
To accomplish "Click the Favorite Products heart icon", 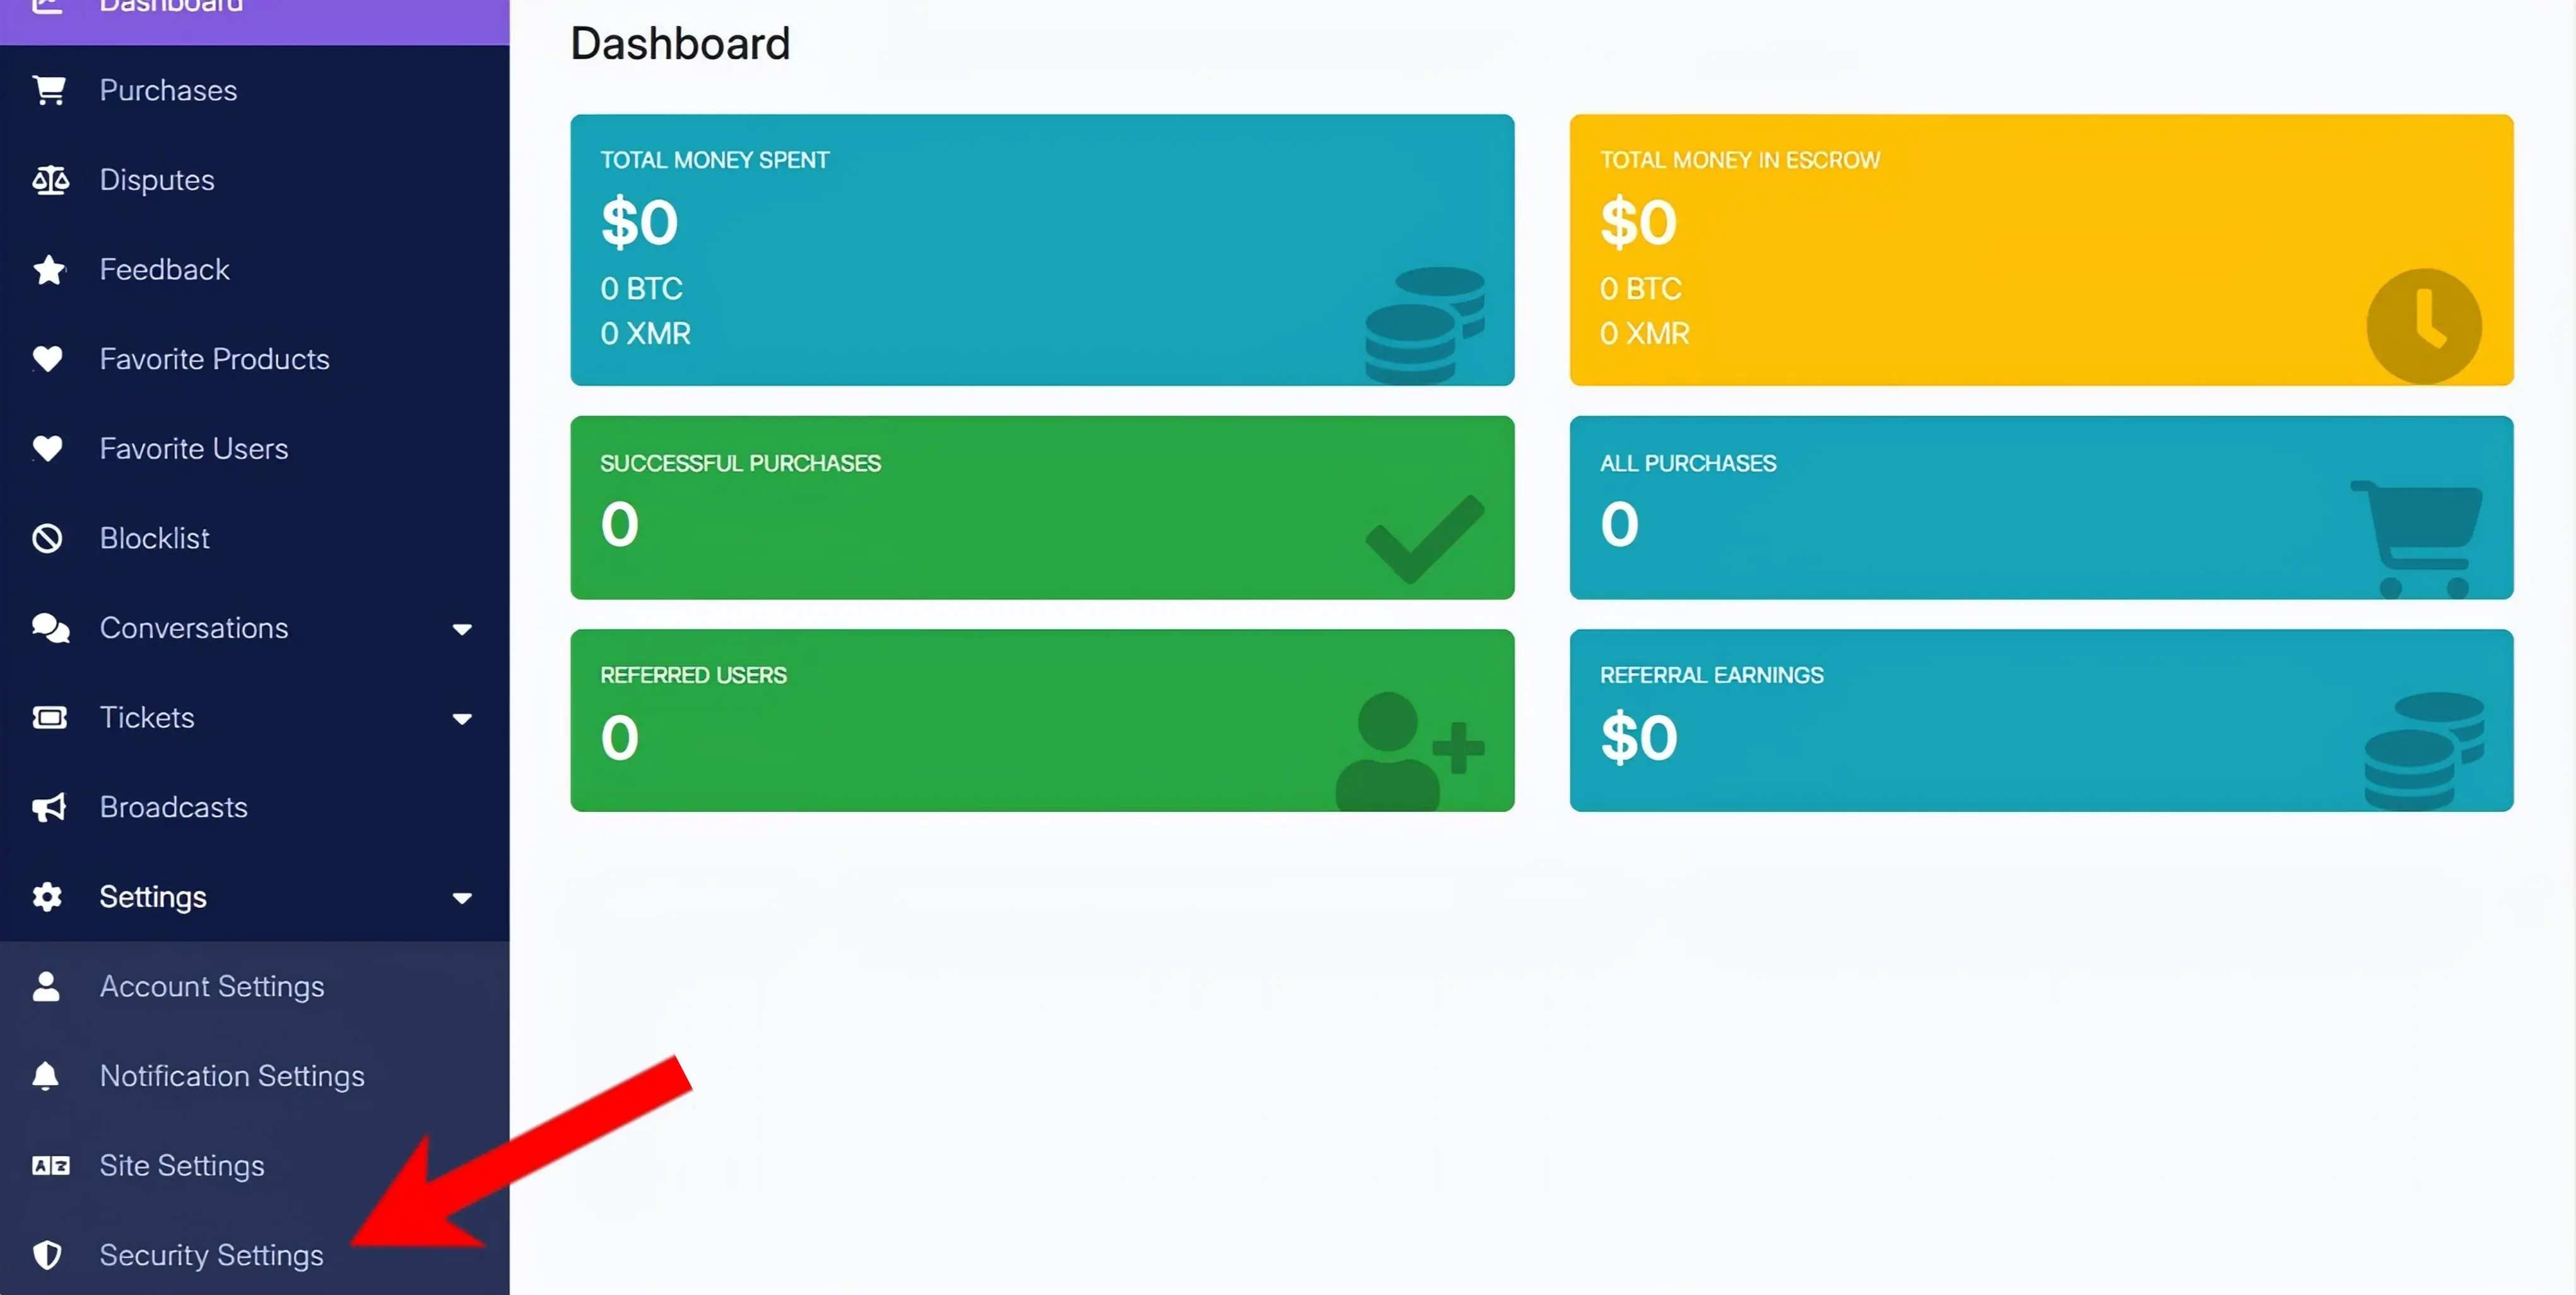I will 47,359.
